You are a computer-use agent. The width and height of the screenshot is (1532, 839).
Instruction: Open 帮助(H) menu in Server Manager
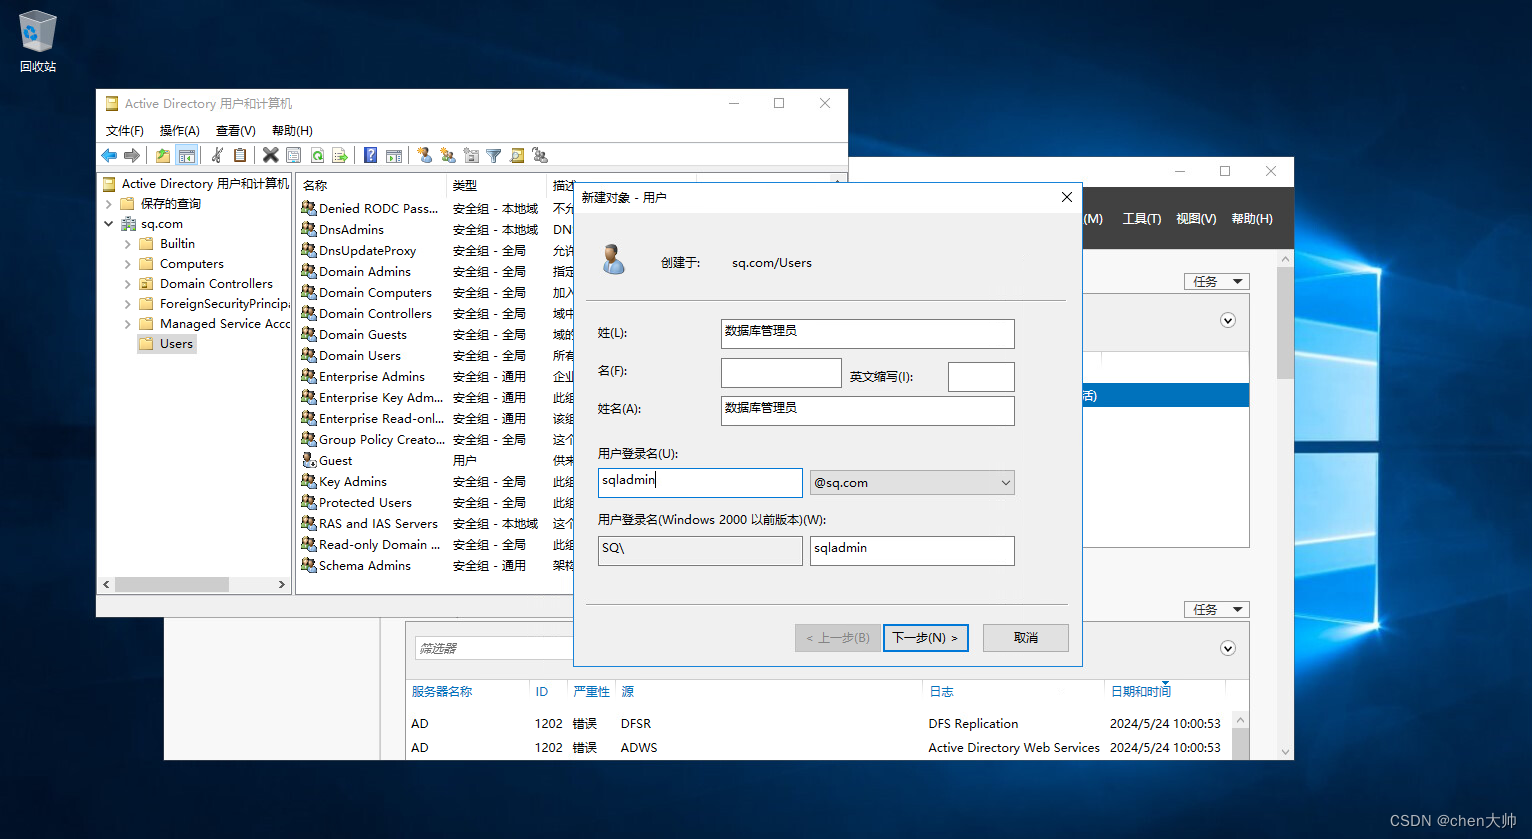click(x=1252, y=219)
